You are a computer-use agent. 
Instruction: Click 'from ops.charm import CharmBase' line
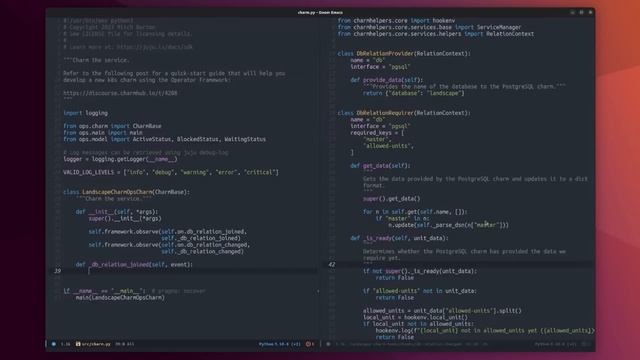[112, 126]
